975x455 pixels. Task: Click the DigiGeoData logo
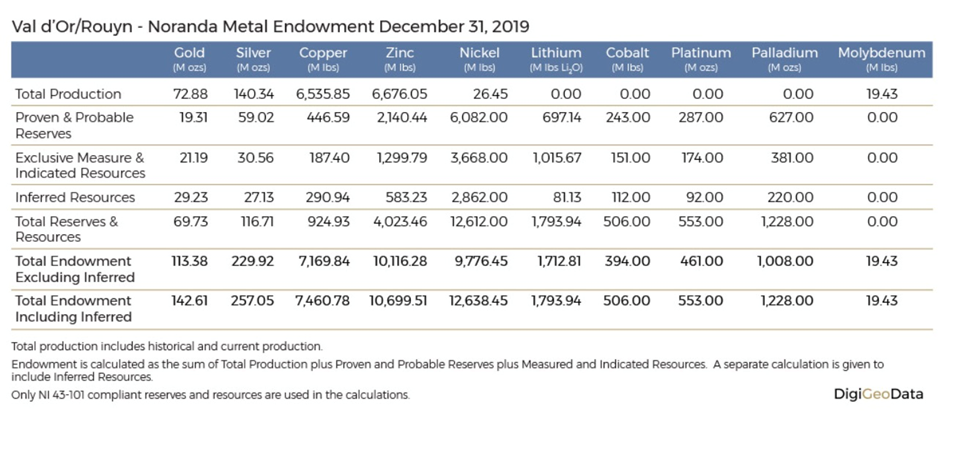click(878, 394)
